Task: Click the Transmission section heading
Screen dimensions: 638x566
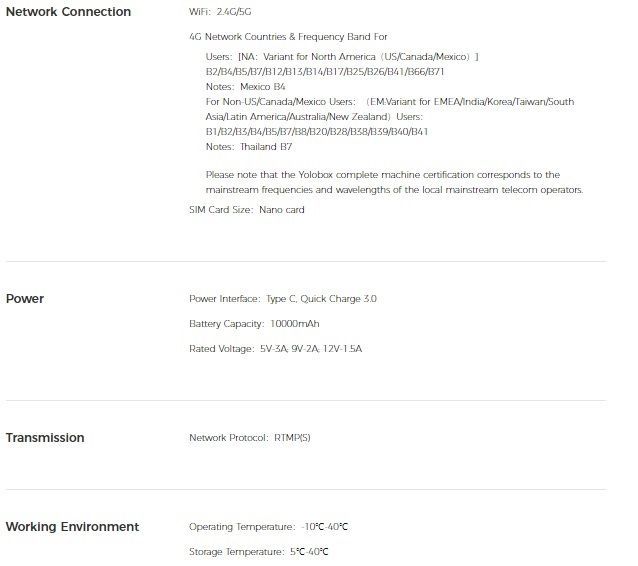Action: click(x=45, y=438)
